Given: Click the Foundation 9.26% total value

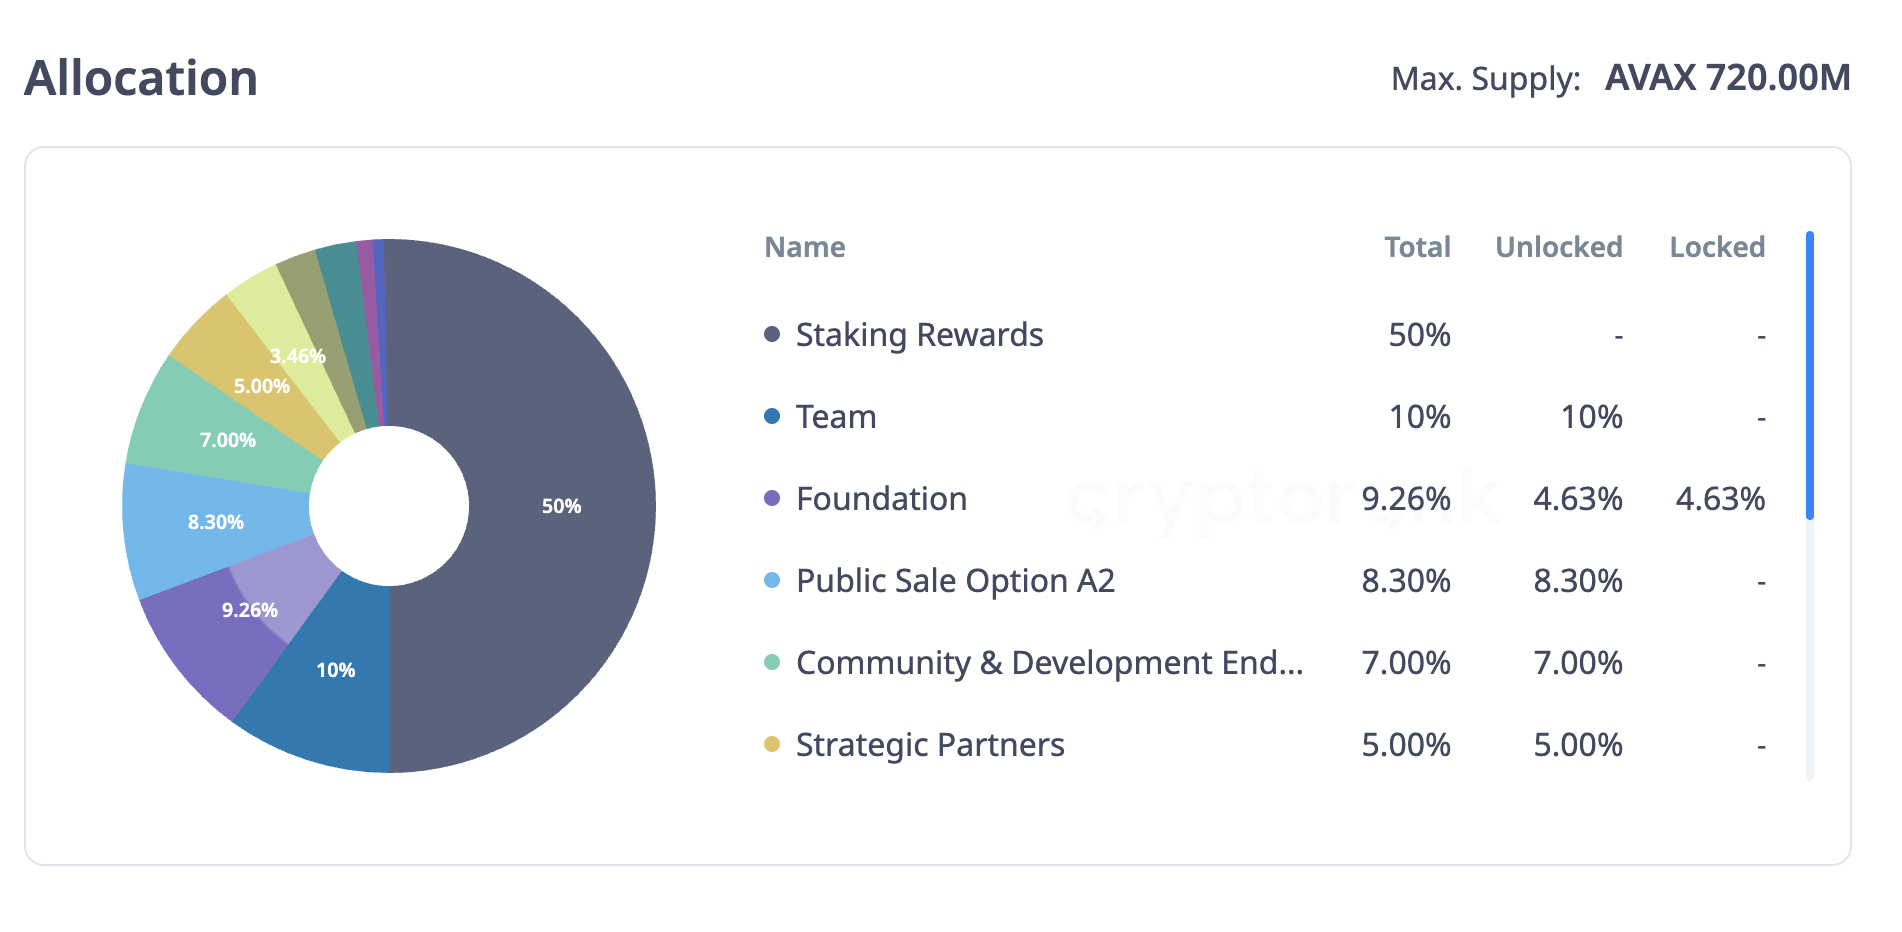Looking at the screenshot, I should [1406, 499].
